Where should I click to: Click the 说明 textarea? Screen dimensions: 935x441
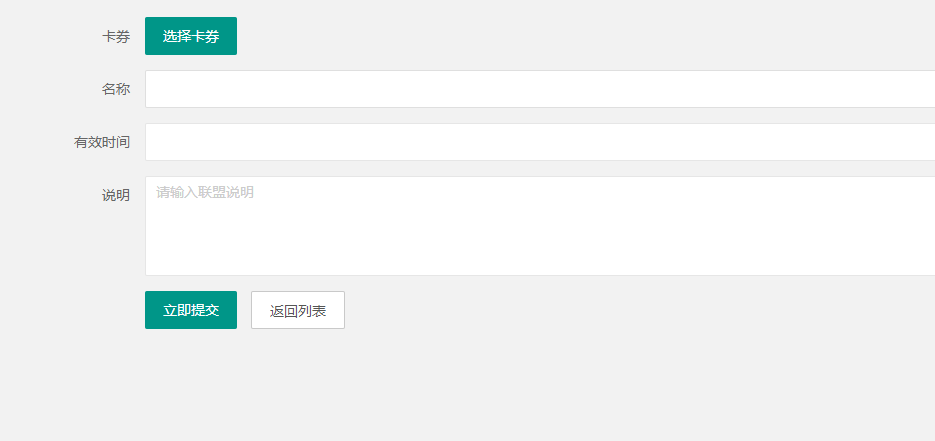tap(540, 226)
